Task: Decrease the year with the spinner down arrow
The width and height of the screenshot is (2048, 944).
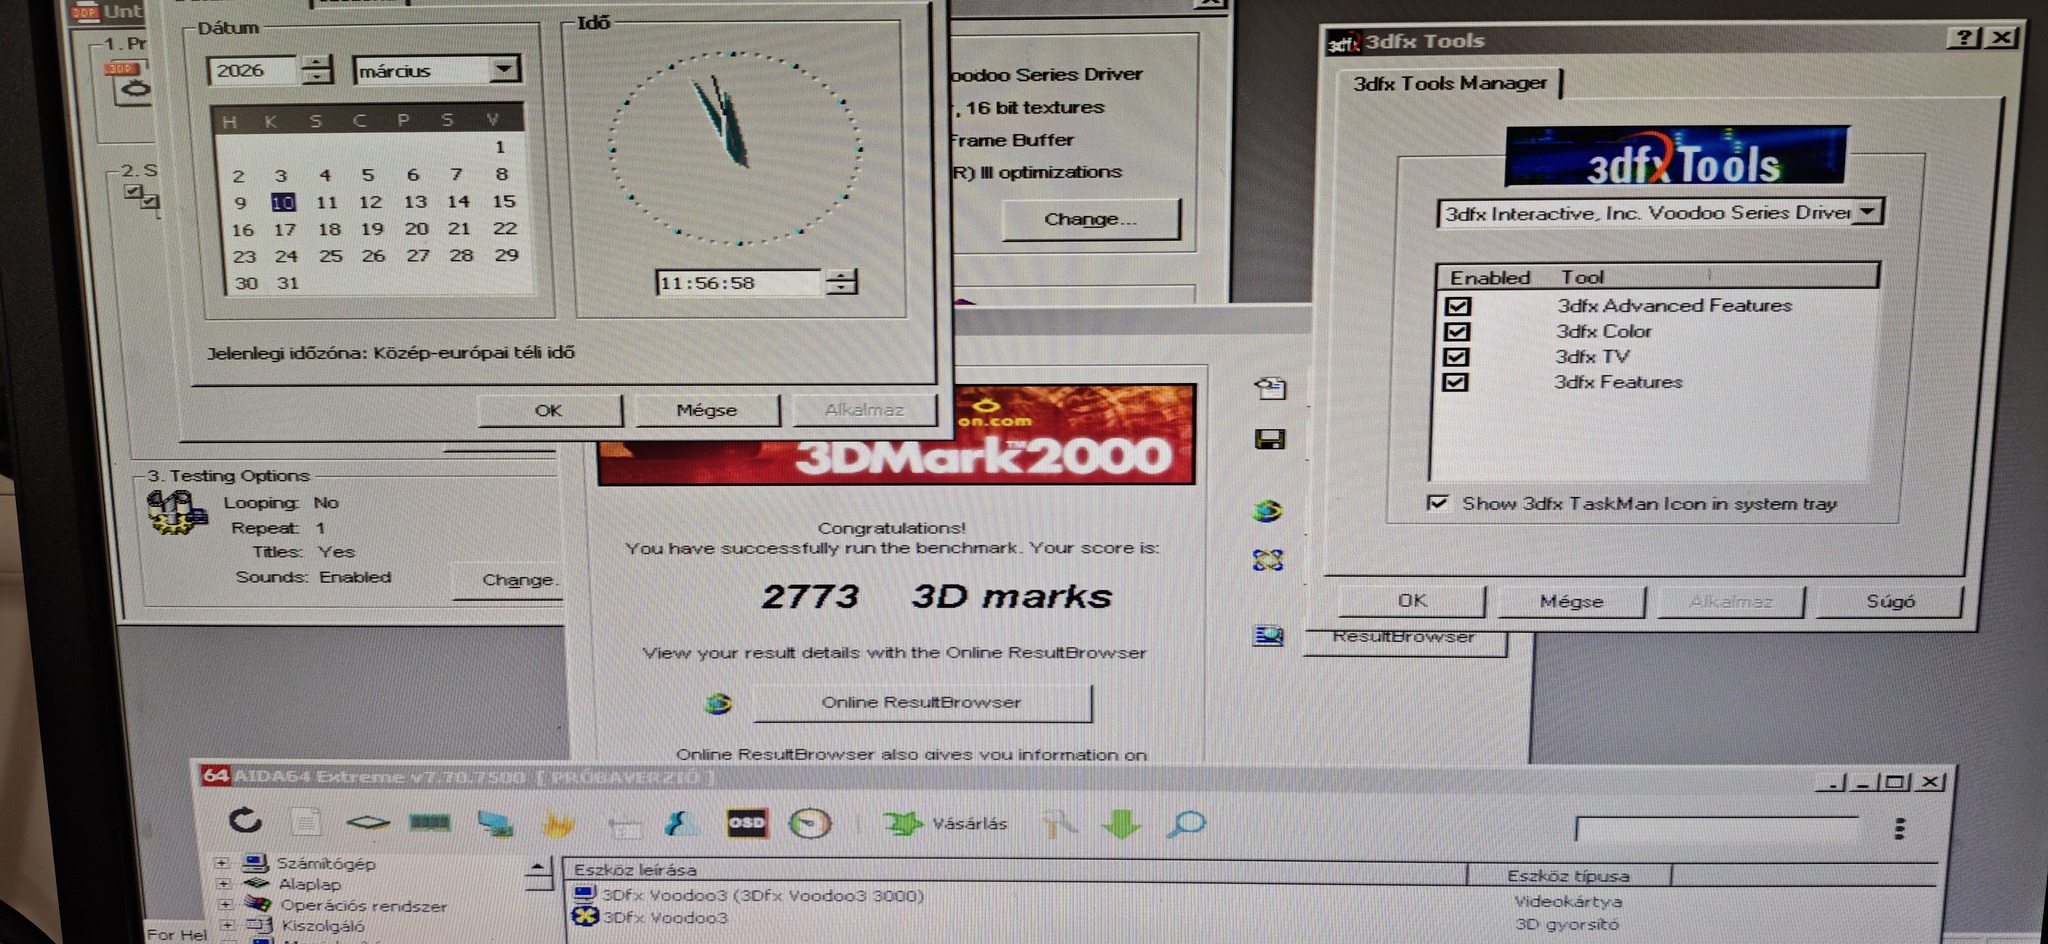Action: click(x=317, y=77)
